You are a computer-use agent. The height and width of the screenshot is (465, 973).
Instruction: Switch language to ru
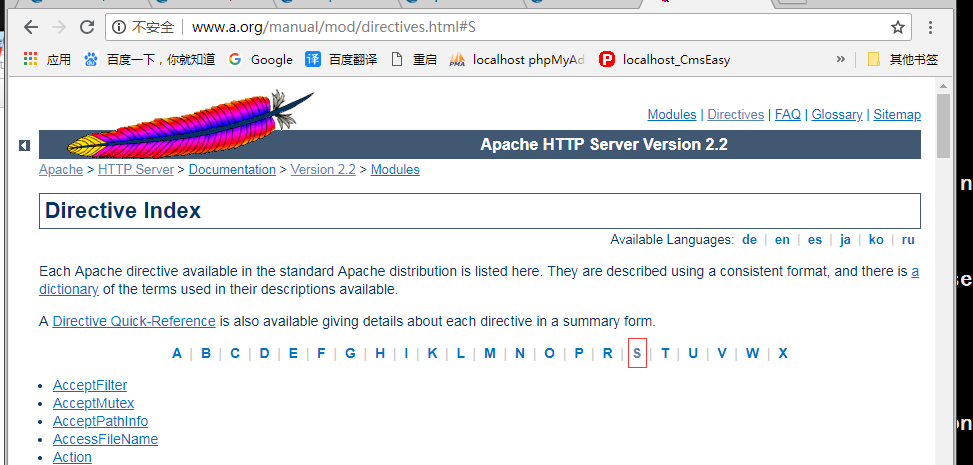tap(908, 240)
